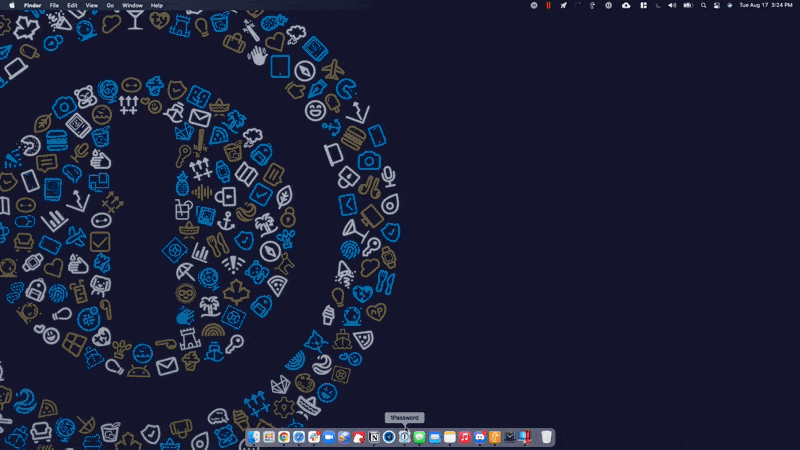Launch Zoom from the dock
The image size is (800, 450).
click(x=328, y=437)
